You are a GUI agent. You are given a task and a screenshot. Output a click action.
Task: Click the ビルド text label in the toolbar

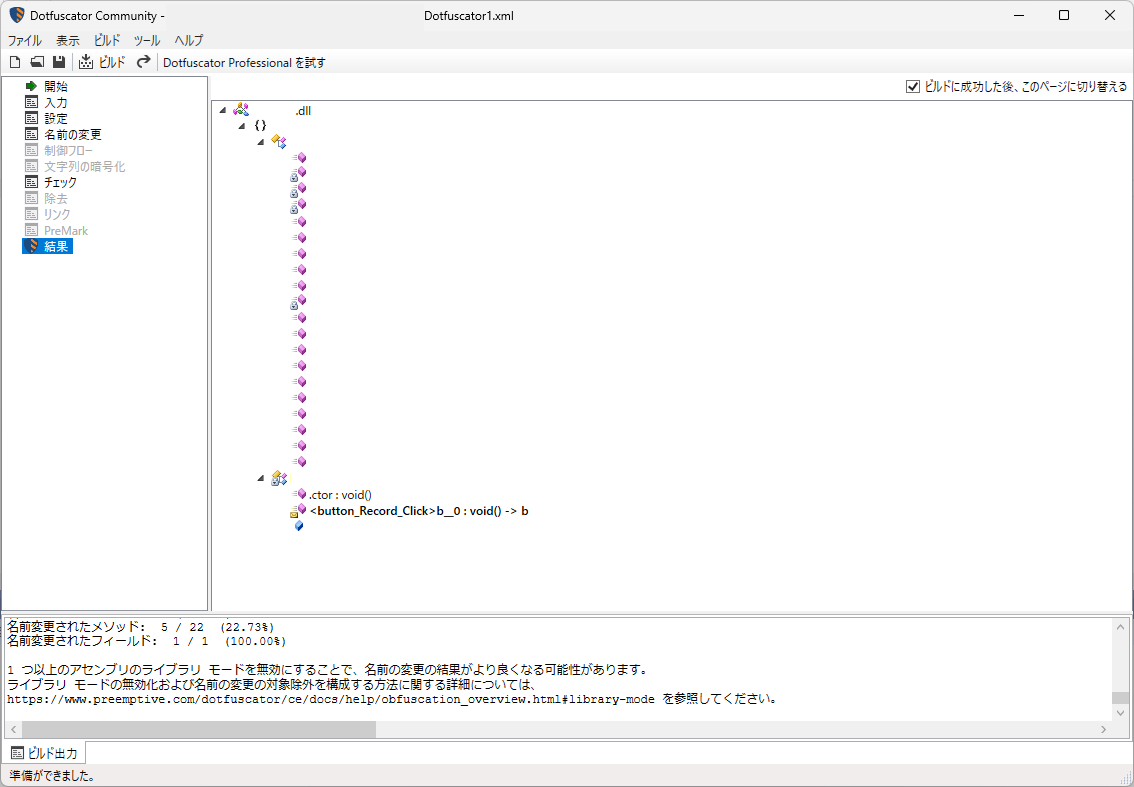coord(112,63)
